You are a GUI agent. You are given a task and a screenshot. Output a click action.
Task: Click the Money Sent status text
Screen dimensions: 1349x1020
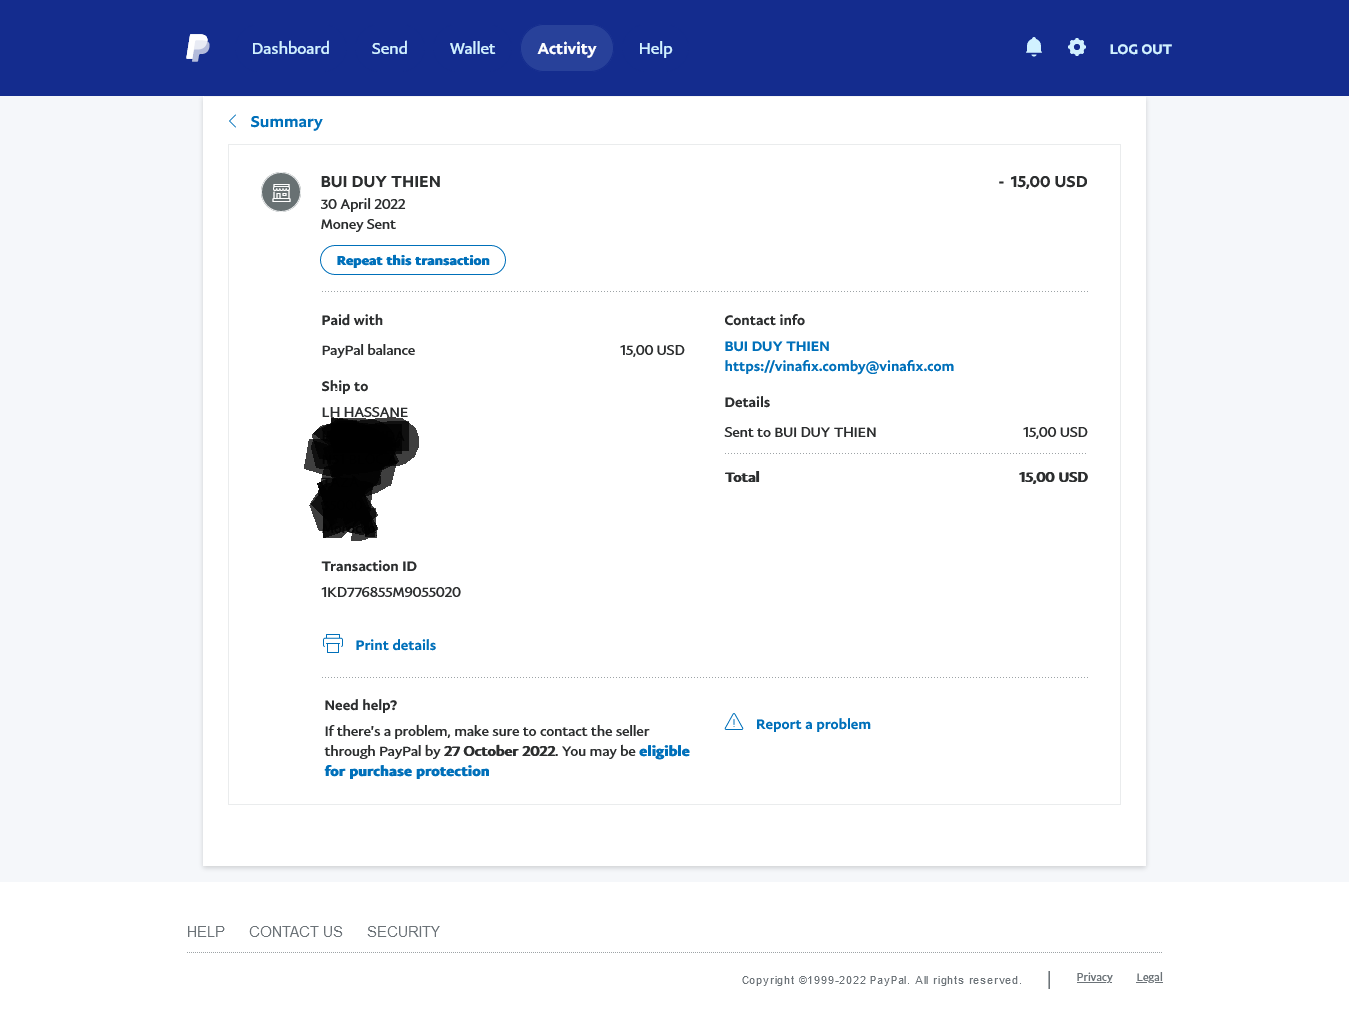click(358, 224)
